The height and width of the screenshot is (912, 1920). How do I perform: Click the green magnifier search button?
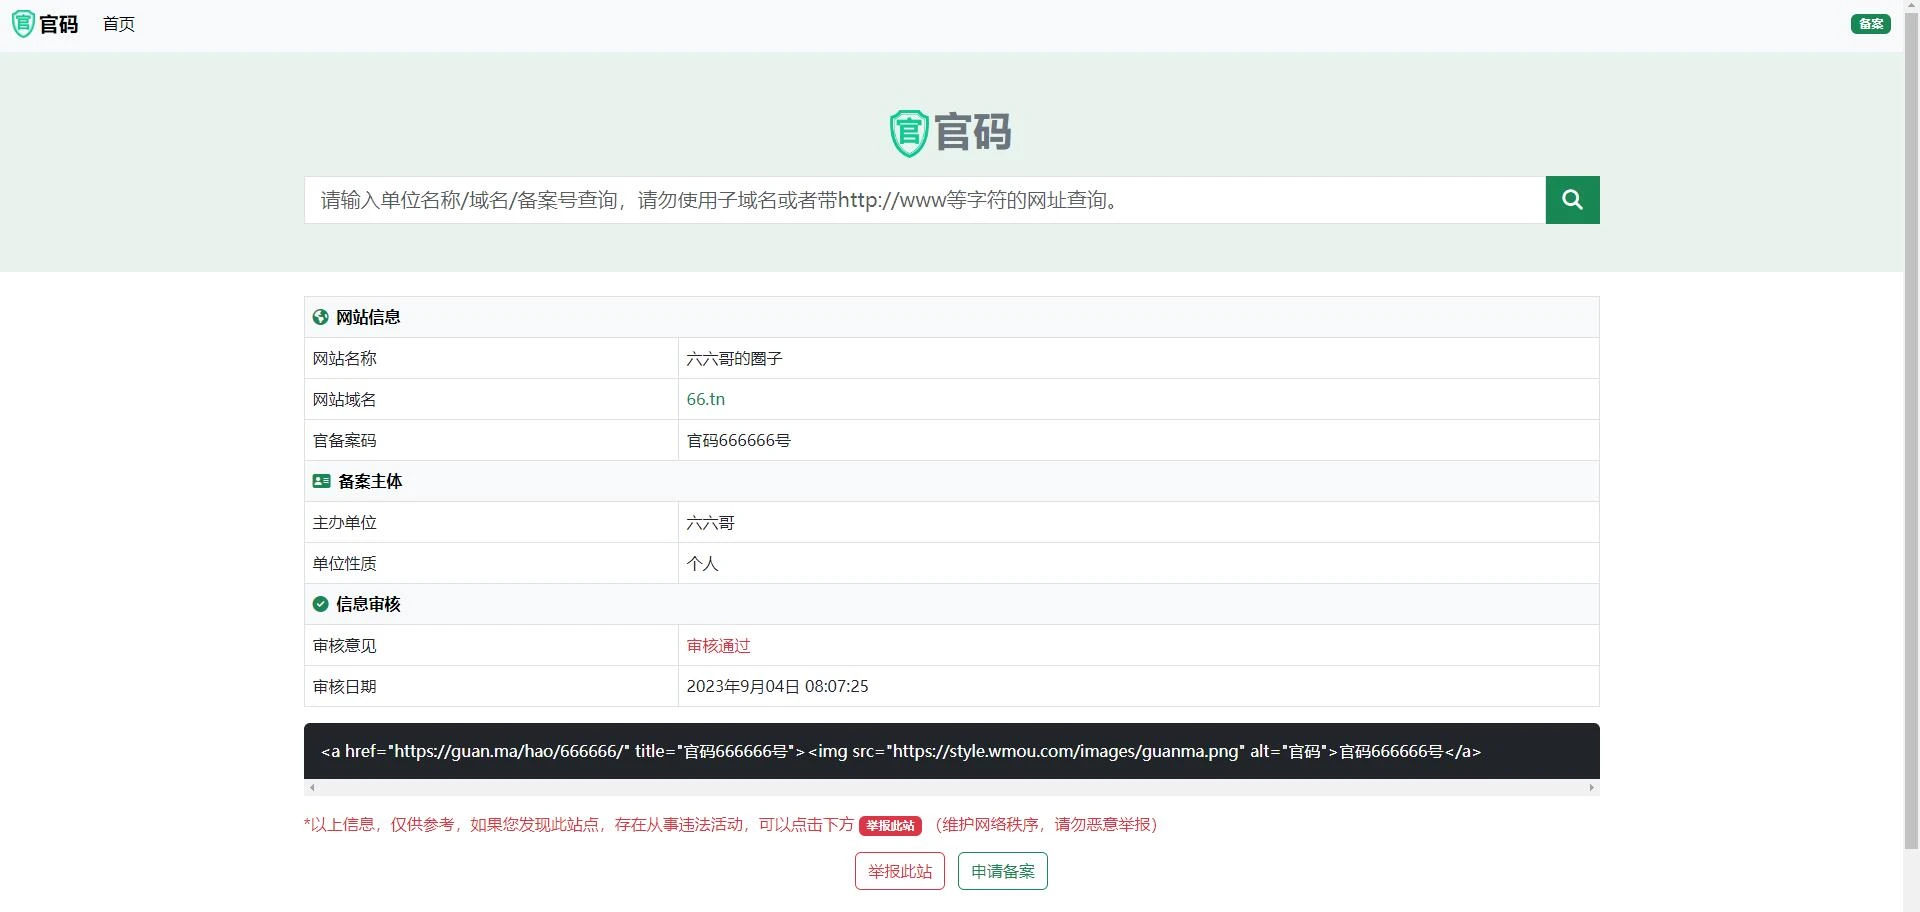click(x=1572, y=200)
